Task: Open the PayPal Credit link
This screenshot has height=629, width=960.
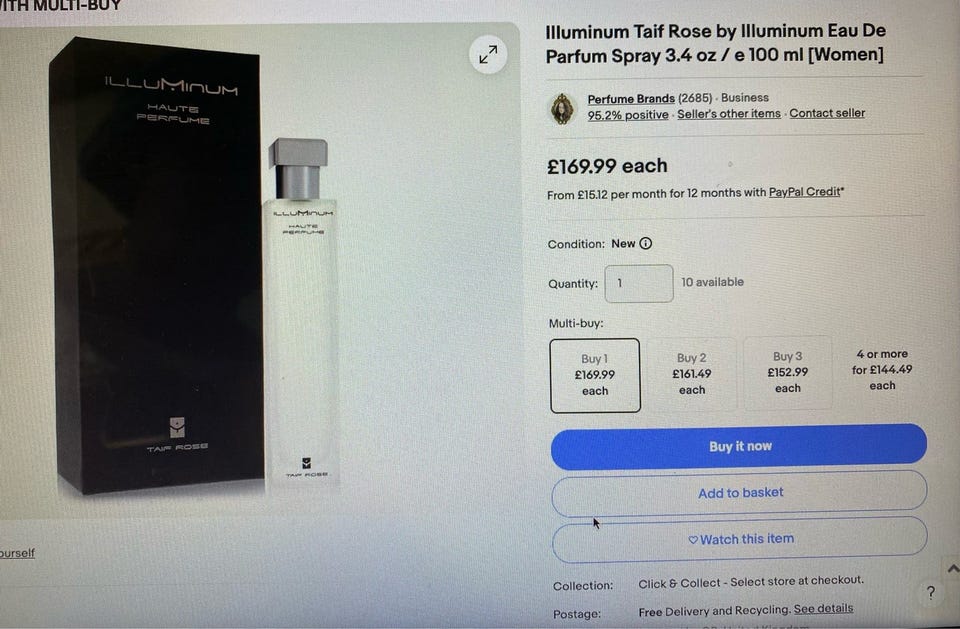Action: (x=804, y=192)
